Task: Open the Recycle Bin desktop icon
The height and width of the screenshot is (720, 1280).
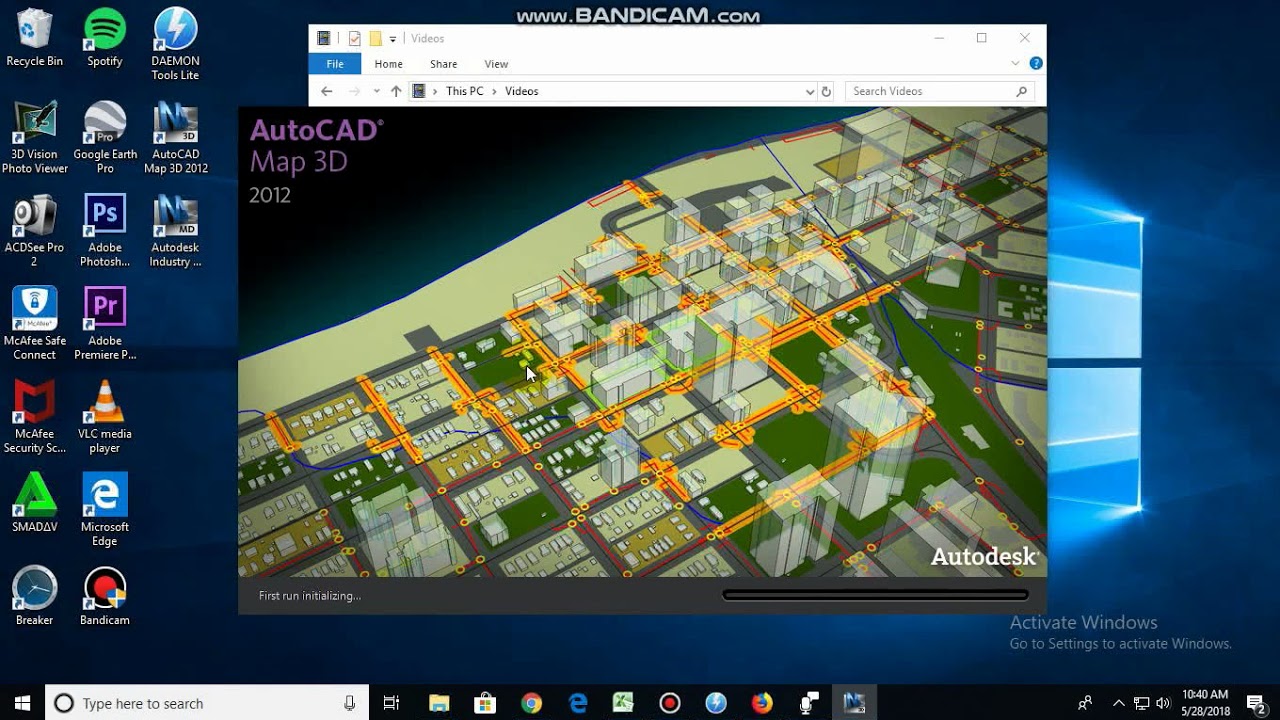Action: [34, 38]
